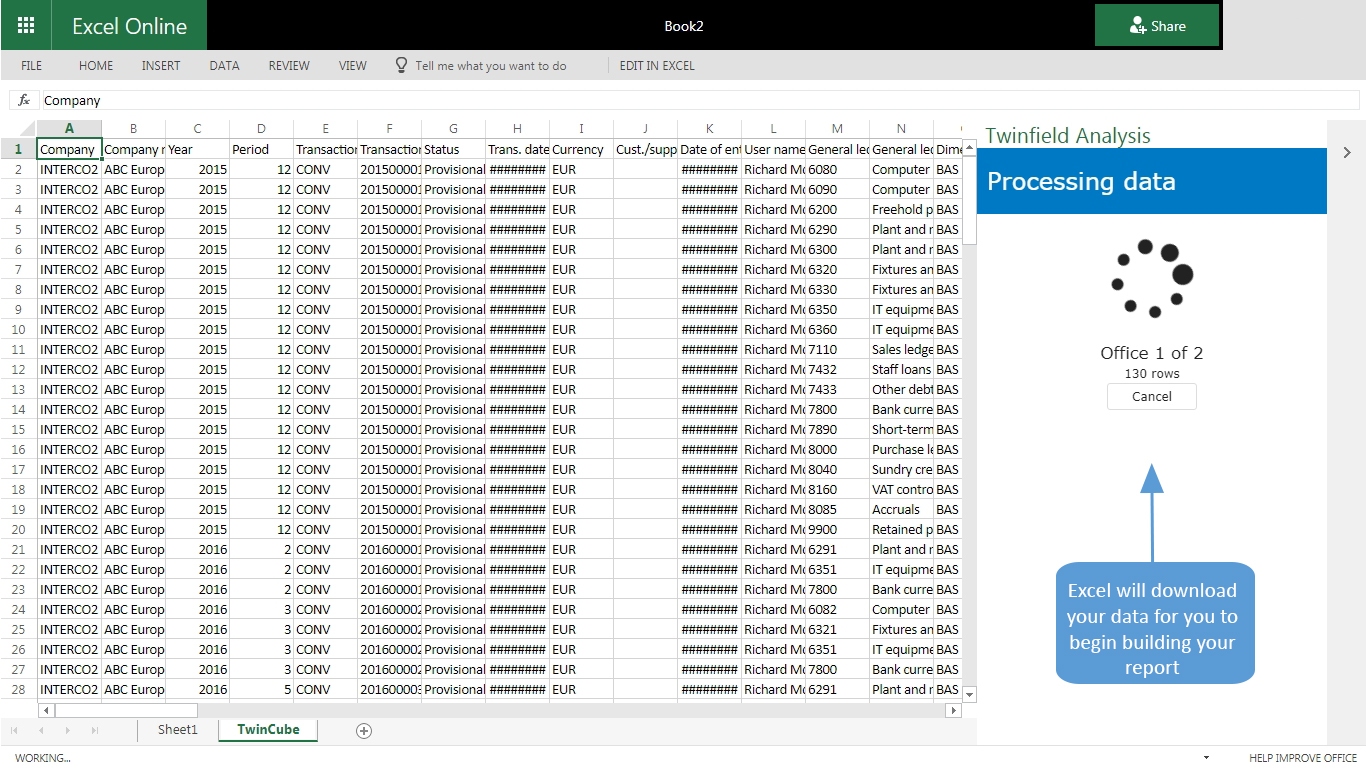1366x768 pixels.
Task: Click the Twinfield Analysis pane title
Action: 1068,136
